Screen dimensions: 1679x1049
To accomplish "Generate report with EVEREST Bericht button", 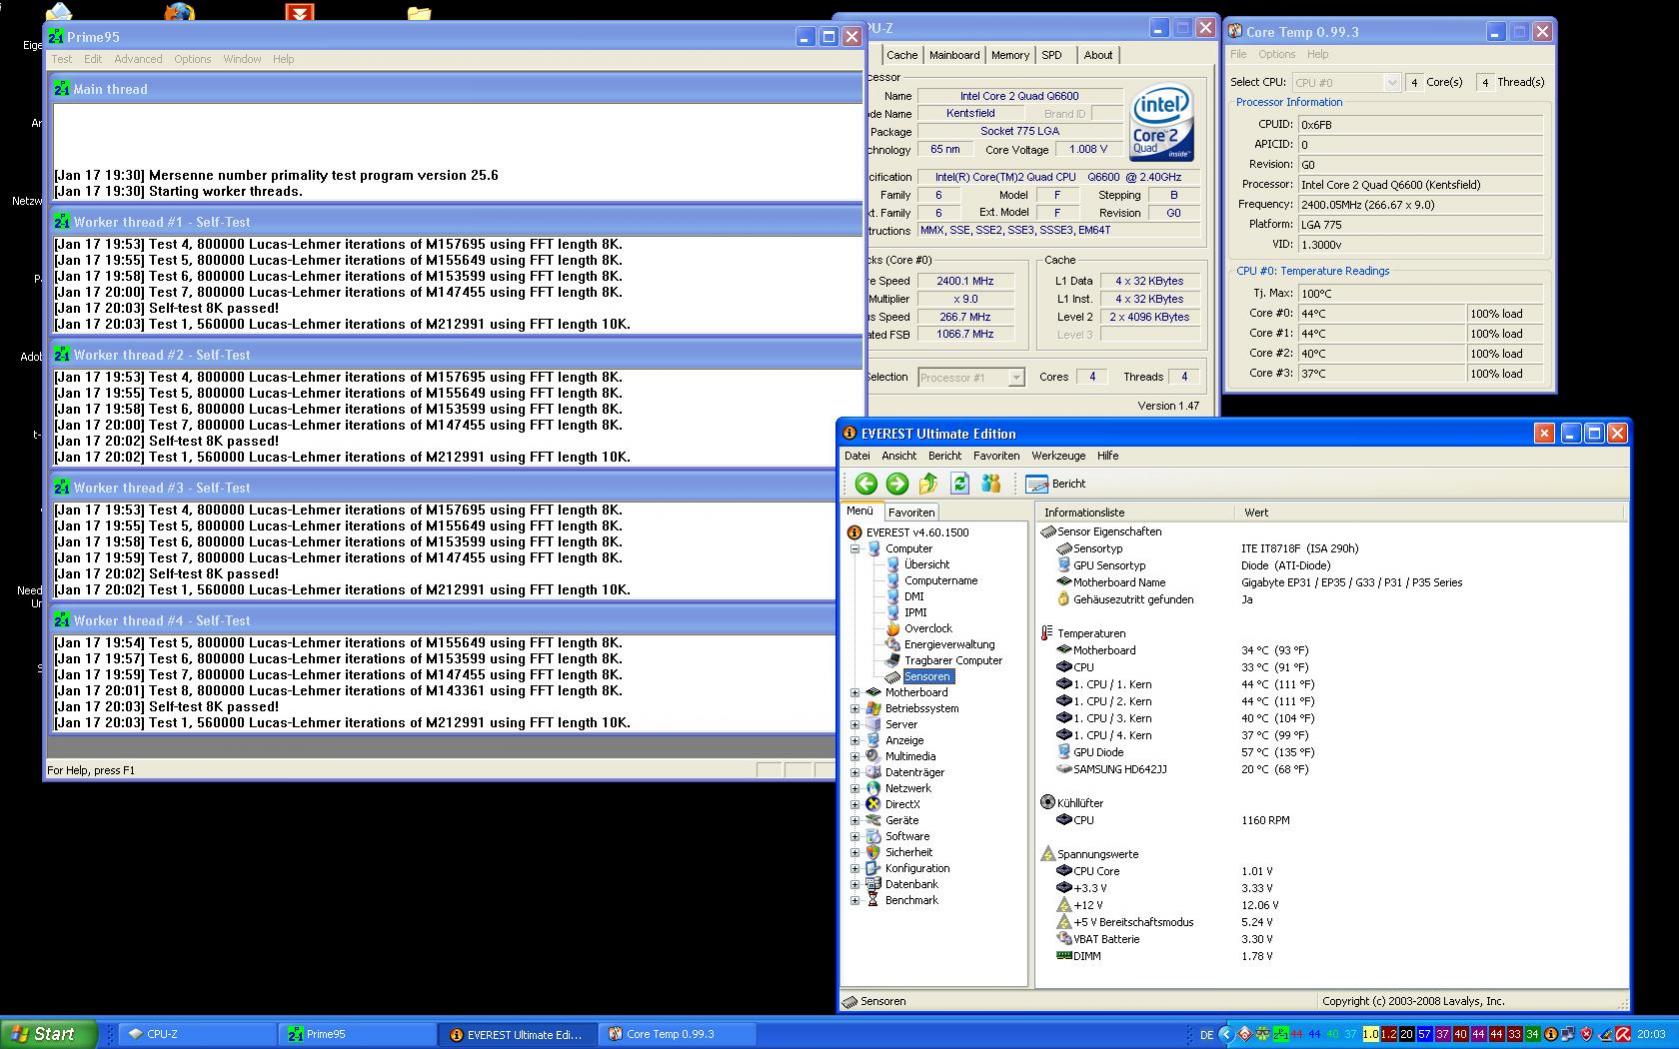I will click(x=1056, y=484).
